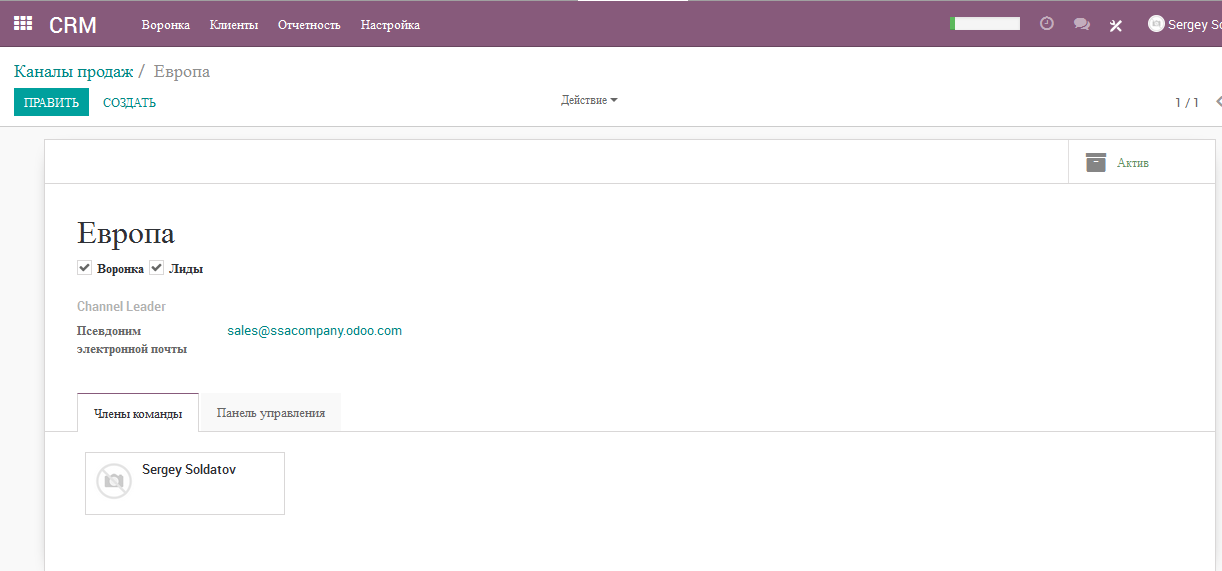Click the ПРАВИТЬ button
This screenshot has width=1222, height=571.
pos(51,102)
